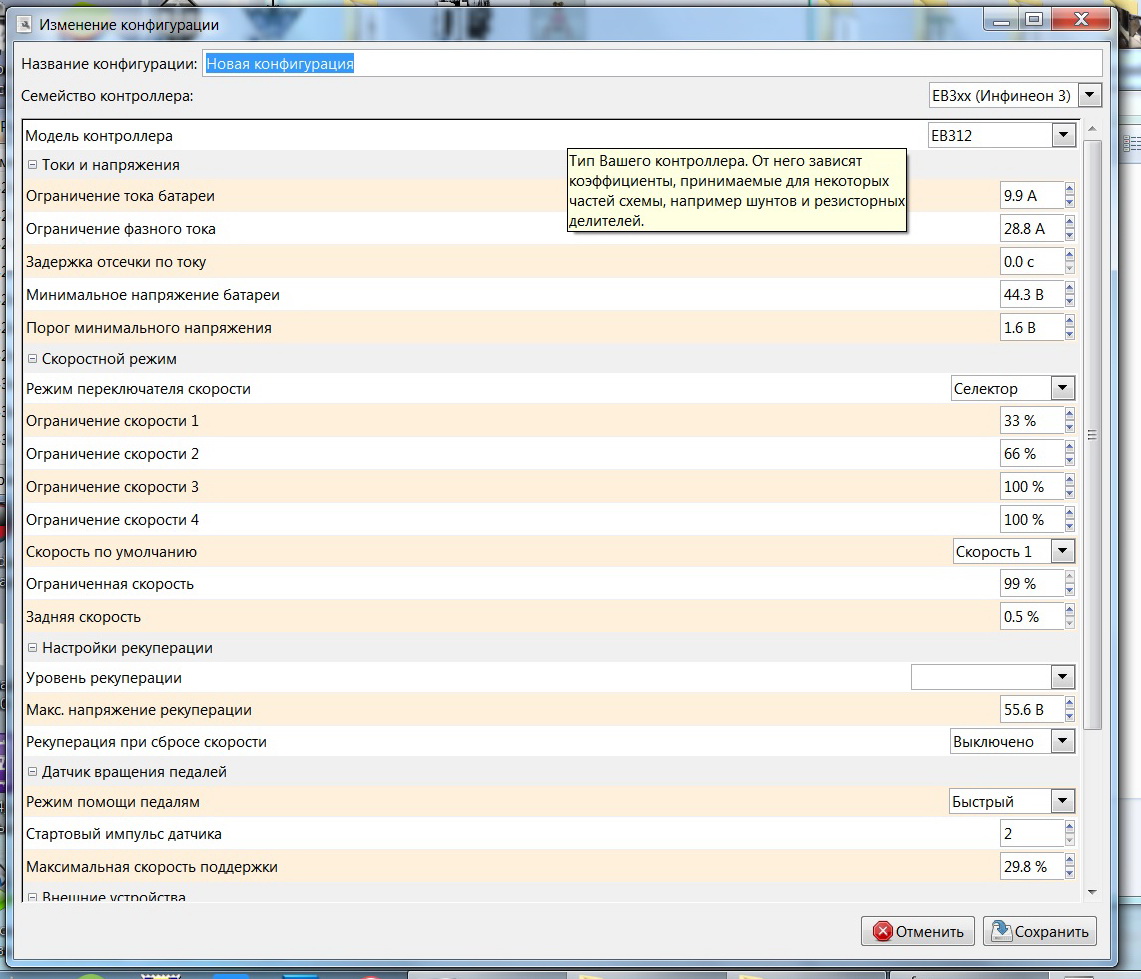This screenshot has width=1141, height=979.
Task: Click the Название конфигурации text field
Action: 650,64
